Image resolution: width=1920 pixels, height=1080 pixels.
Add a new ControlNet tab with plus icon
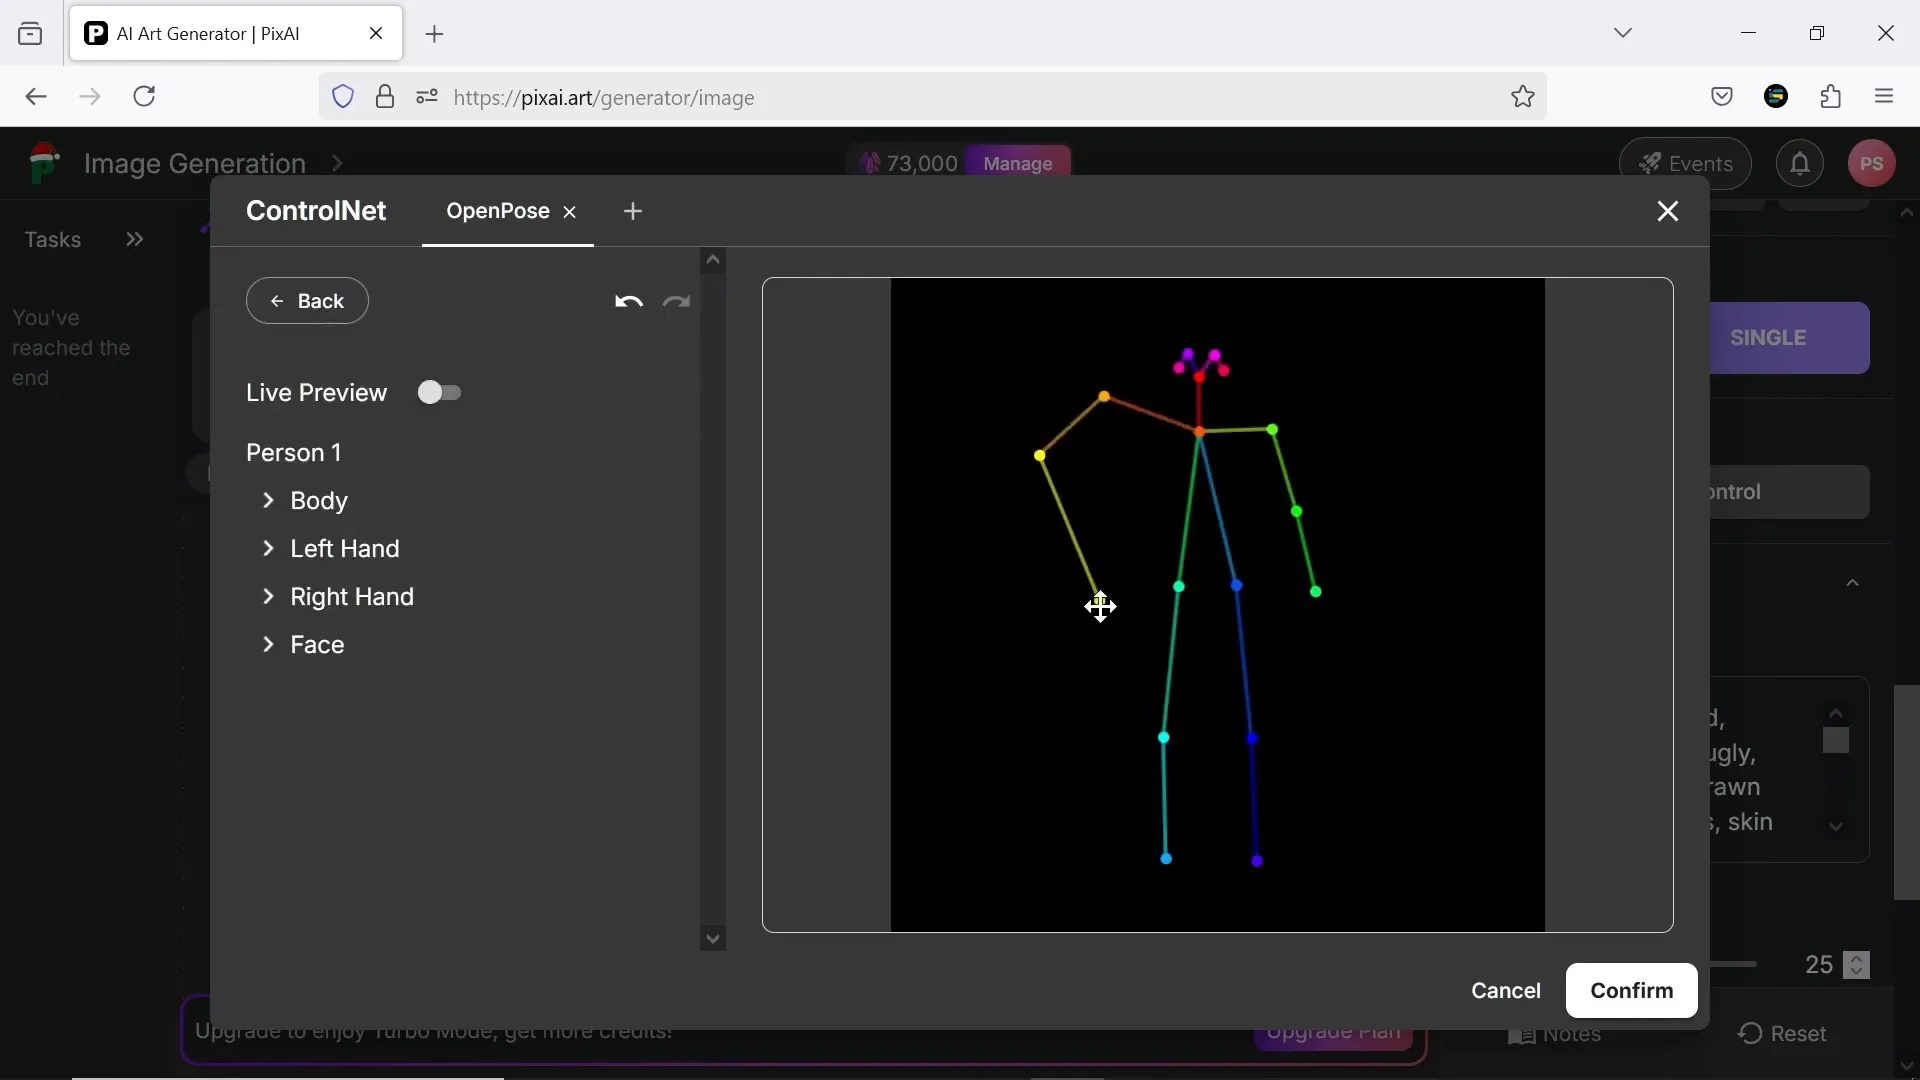633,211
